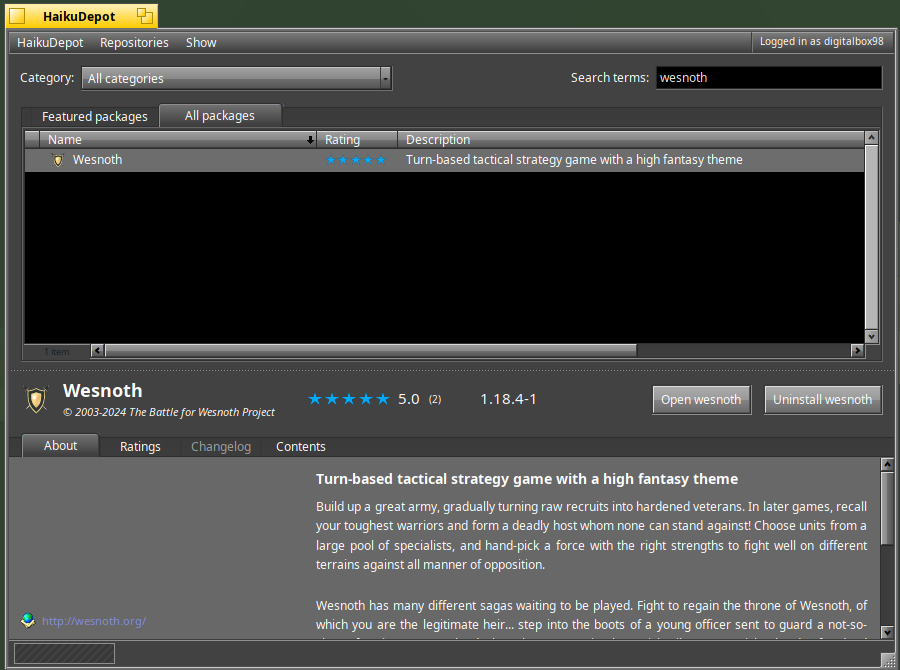This screenshot has width=900, height=670.
Task: Click the window resize corner grip
Action: pyautogui.click(x=887, y=661)
